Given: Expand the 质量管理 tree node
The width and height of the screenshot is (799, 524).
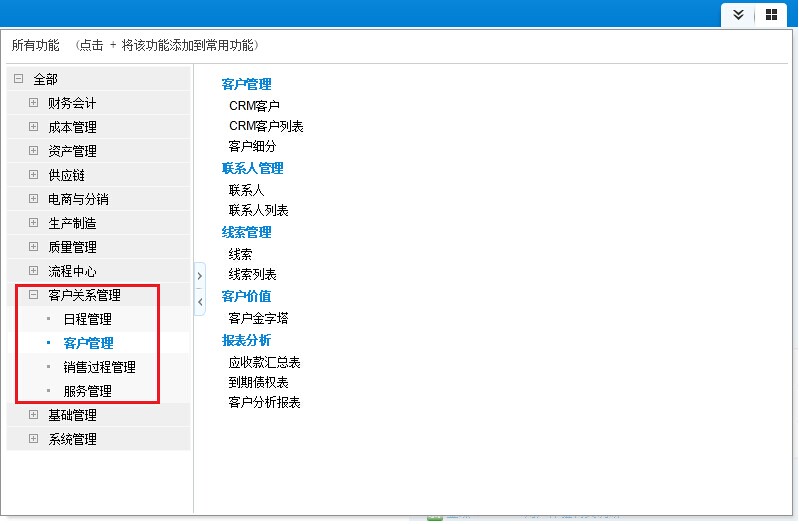Looking at the screenshot, I should [34, 246].
